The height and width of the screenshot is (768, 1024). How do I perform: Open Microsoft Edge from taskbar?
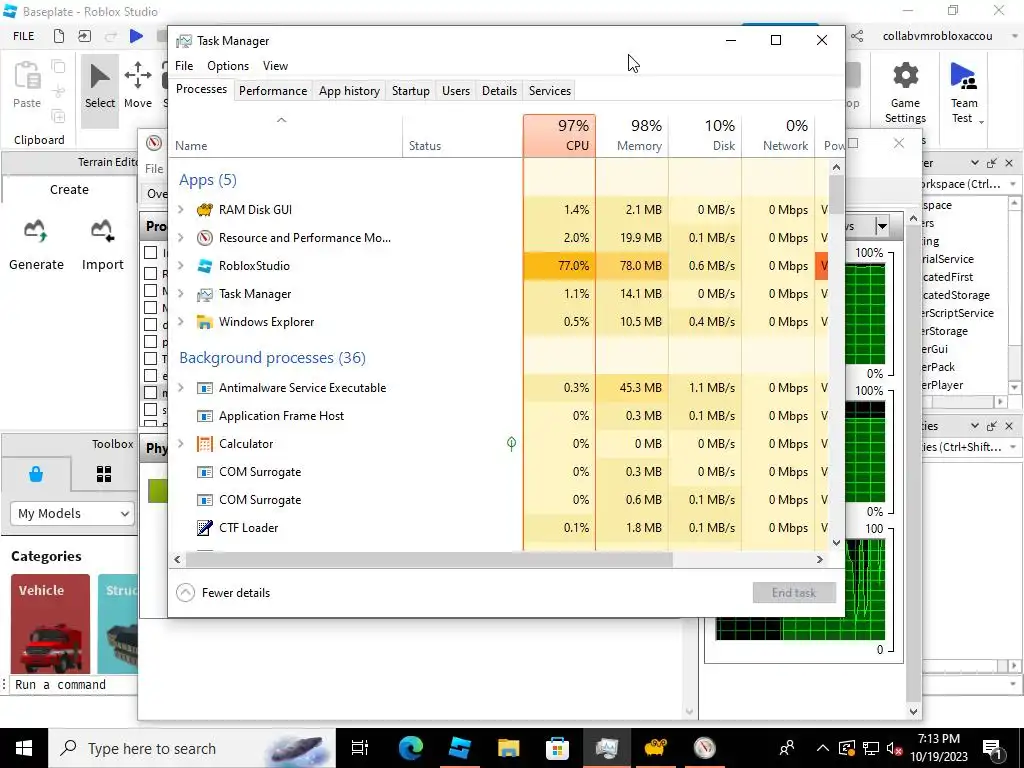pos(411,748)
